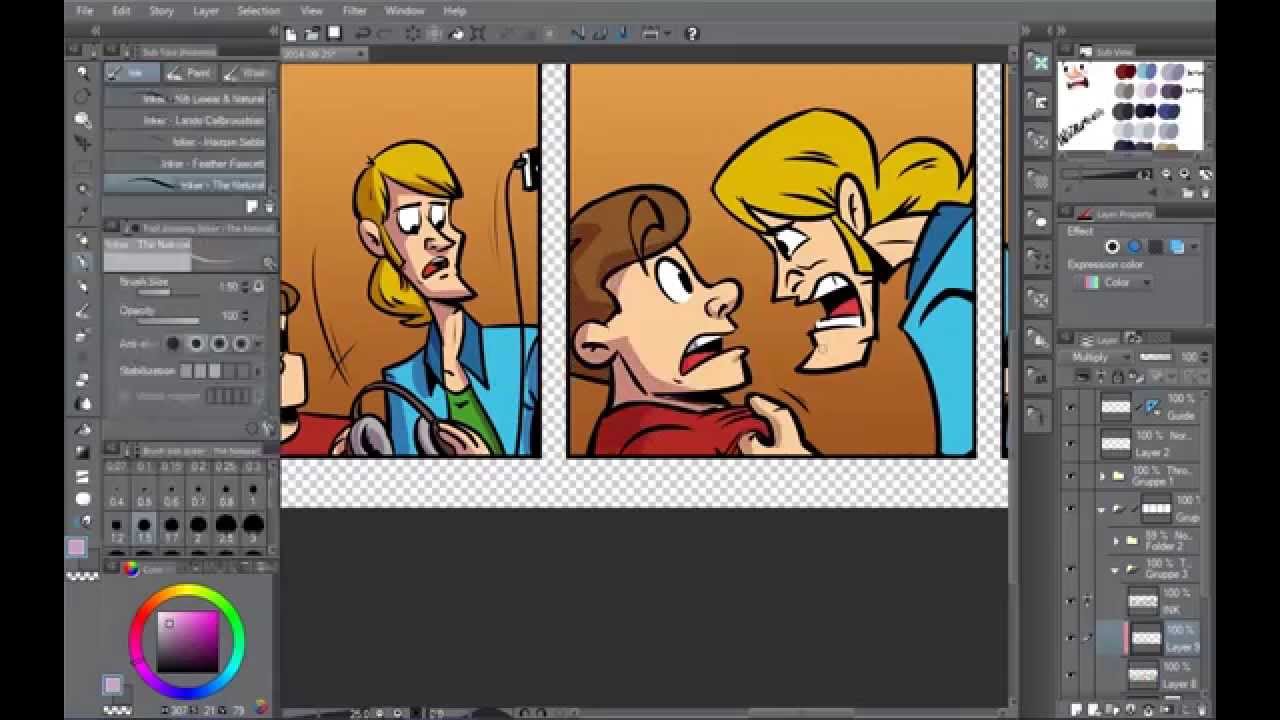Click the color wheel tab icon of the Color panel
Screen dimensions: 1280x720
coord(131,569)
